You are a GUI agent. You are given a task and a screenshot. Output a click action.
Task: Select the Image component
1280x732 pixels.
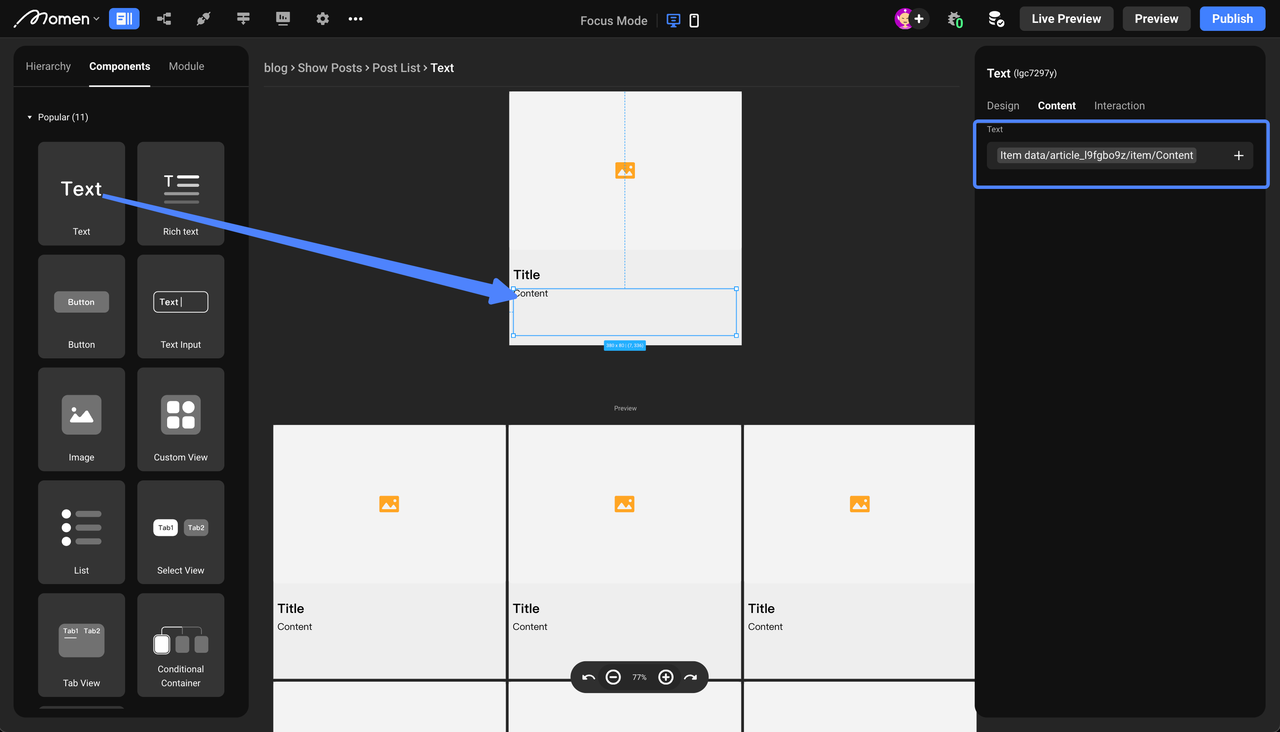pos(81,419)
